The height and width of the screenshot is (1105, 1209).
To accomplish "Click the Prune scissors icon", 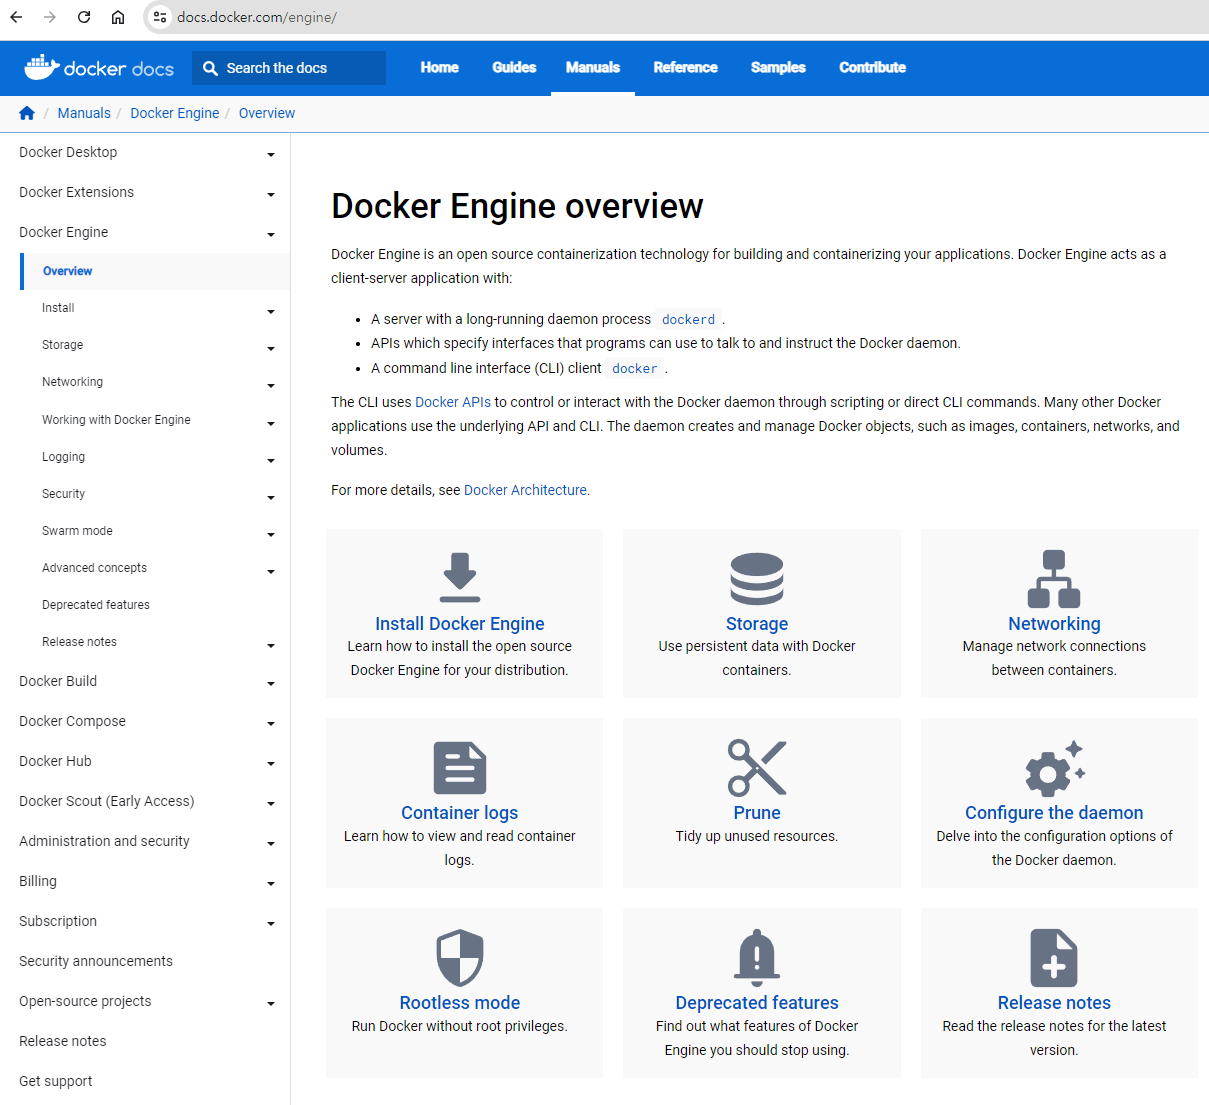I will 757,768.
